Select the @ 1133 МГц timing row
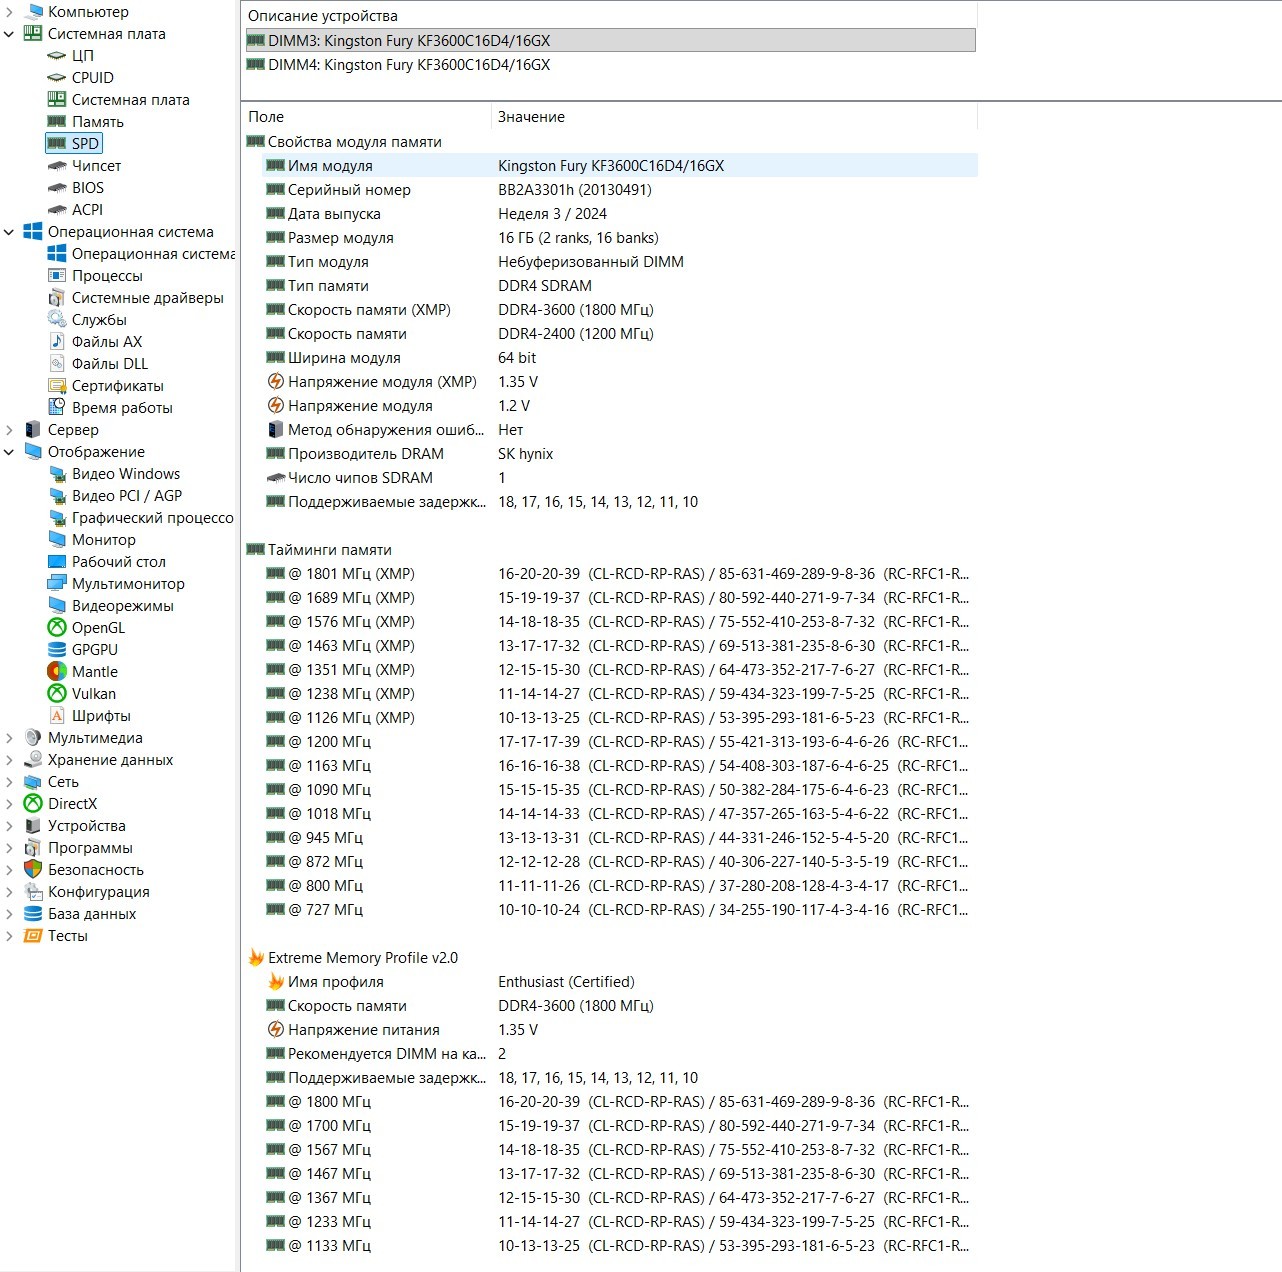 coord(620,1245)
